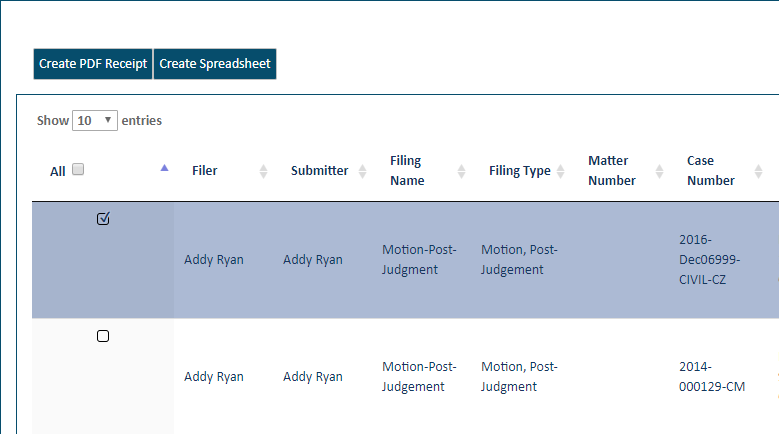779x434 pixels.
Task: Click sort arrows beside Filing Type
Action: click(x=561, y=171)
